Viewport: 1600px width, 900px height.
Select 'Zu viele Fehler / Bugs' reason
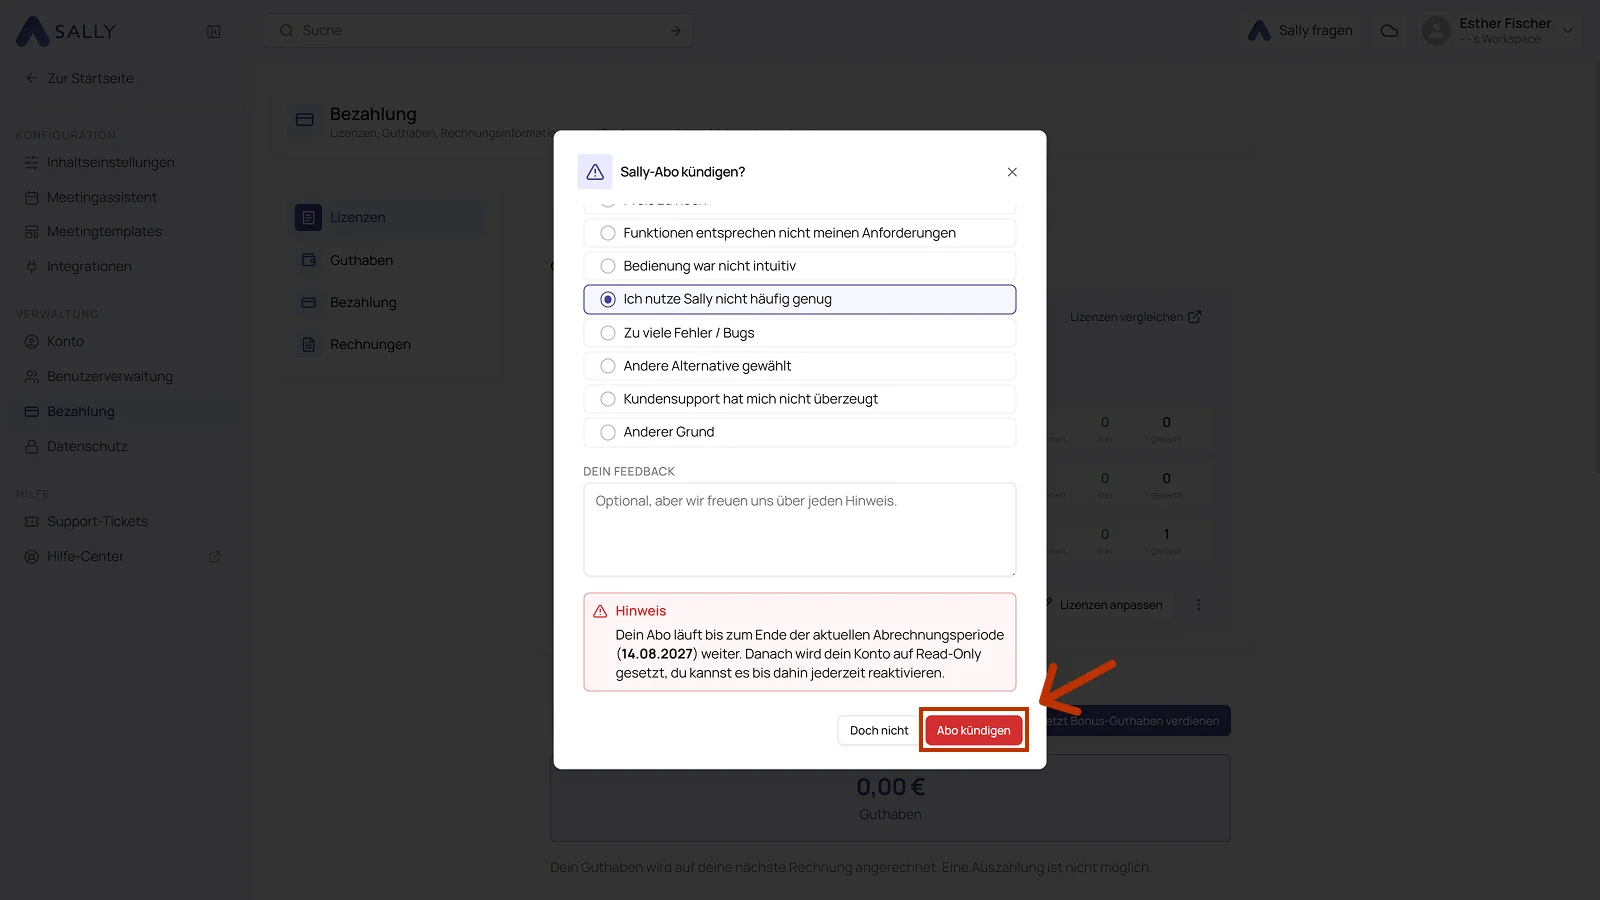click(800, 333)
